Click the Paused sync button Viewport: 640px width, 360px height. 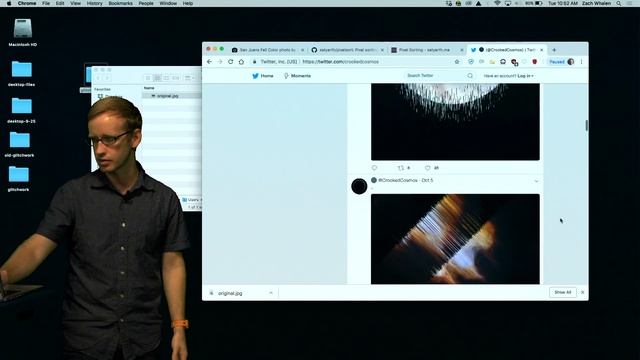[557, 62]
